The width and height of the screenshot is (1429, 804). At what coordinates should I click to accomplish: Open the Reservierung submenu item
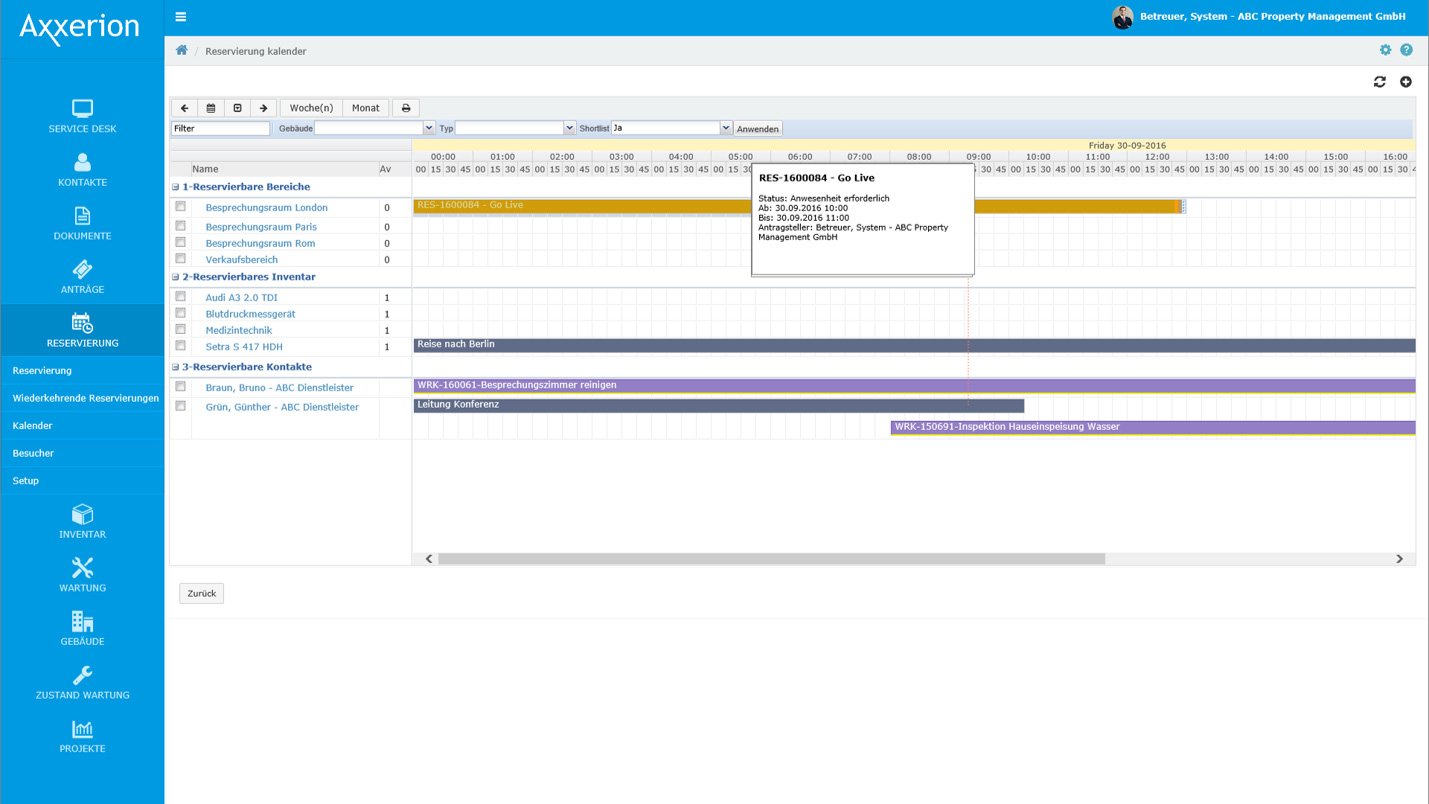tap(82, 370)
